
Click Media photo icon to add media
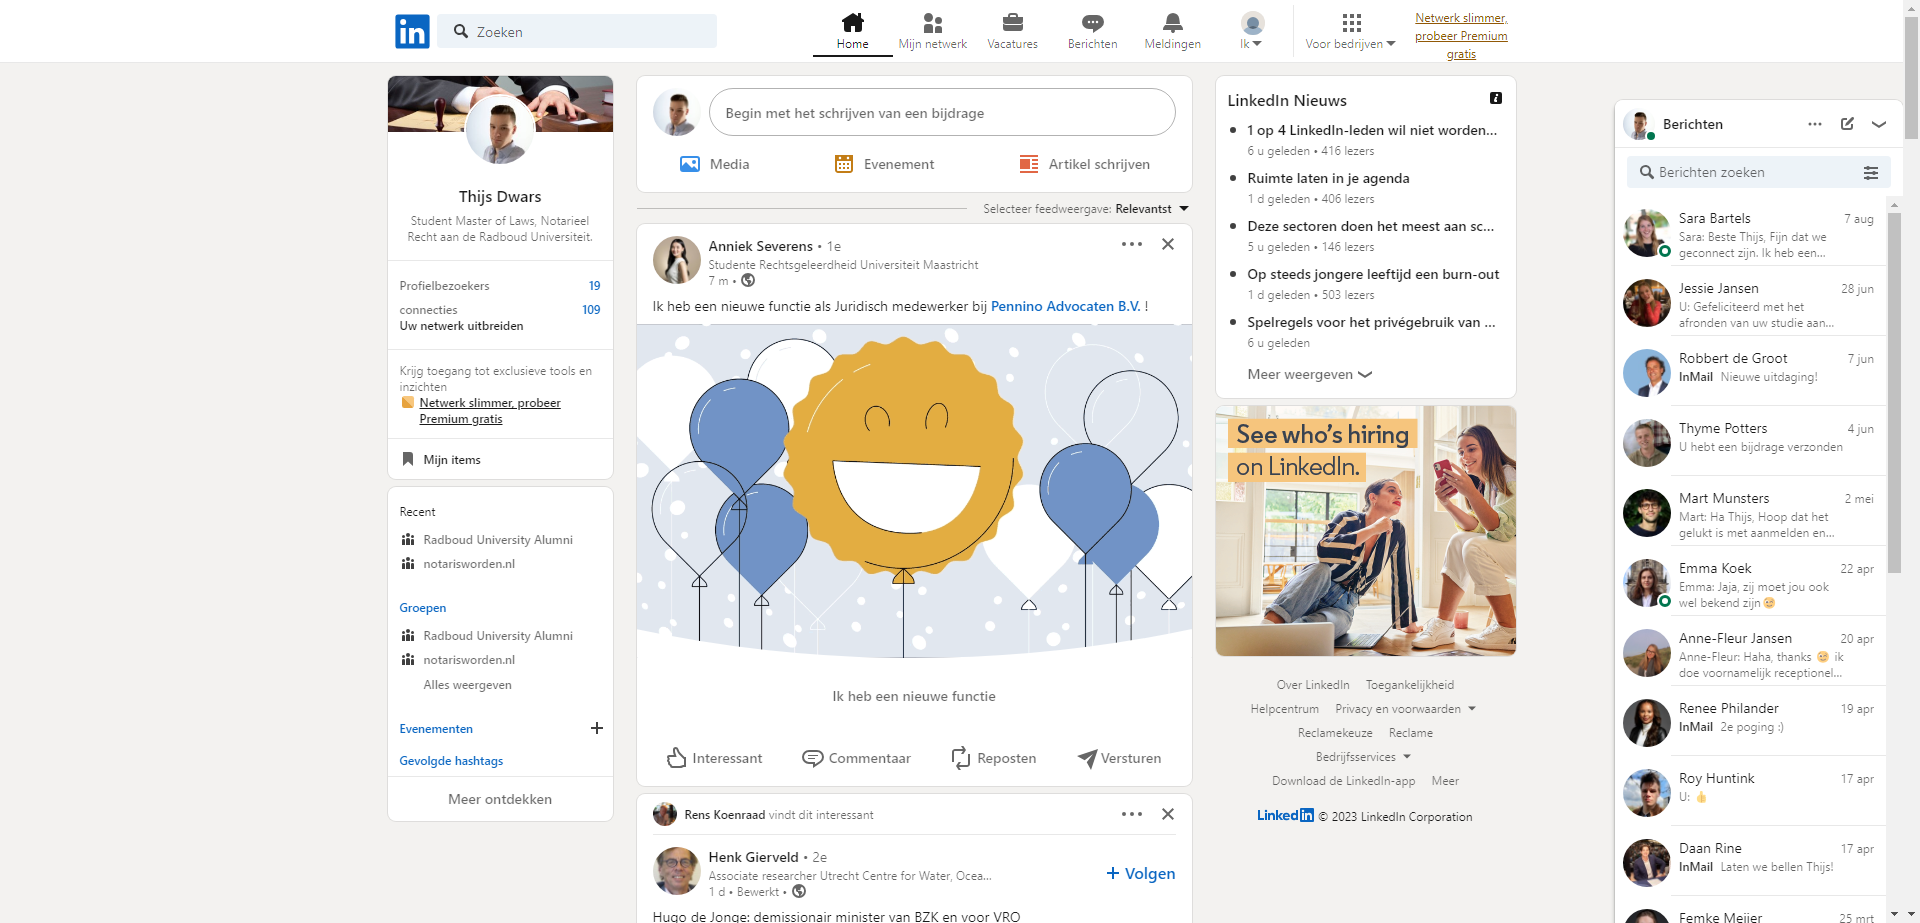[690, 164]
